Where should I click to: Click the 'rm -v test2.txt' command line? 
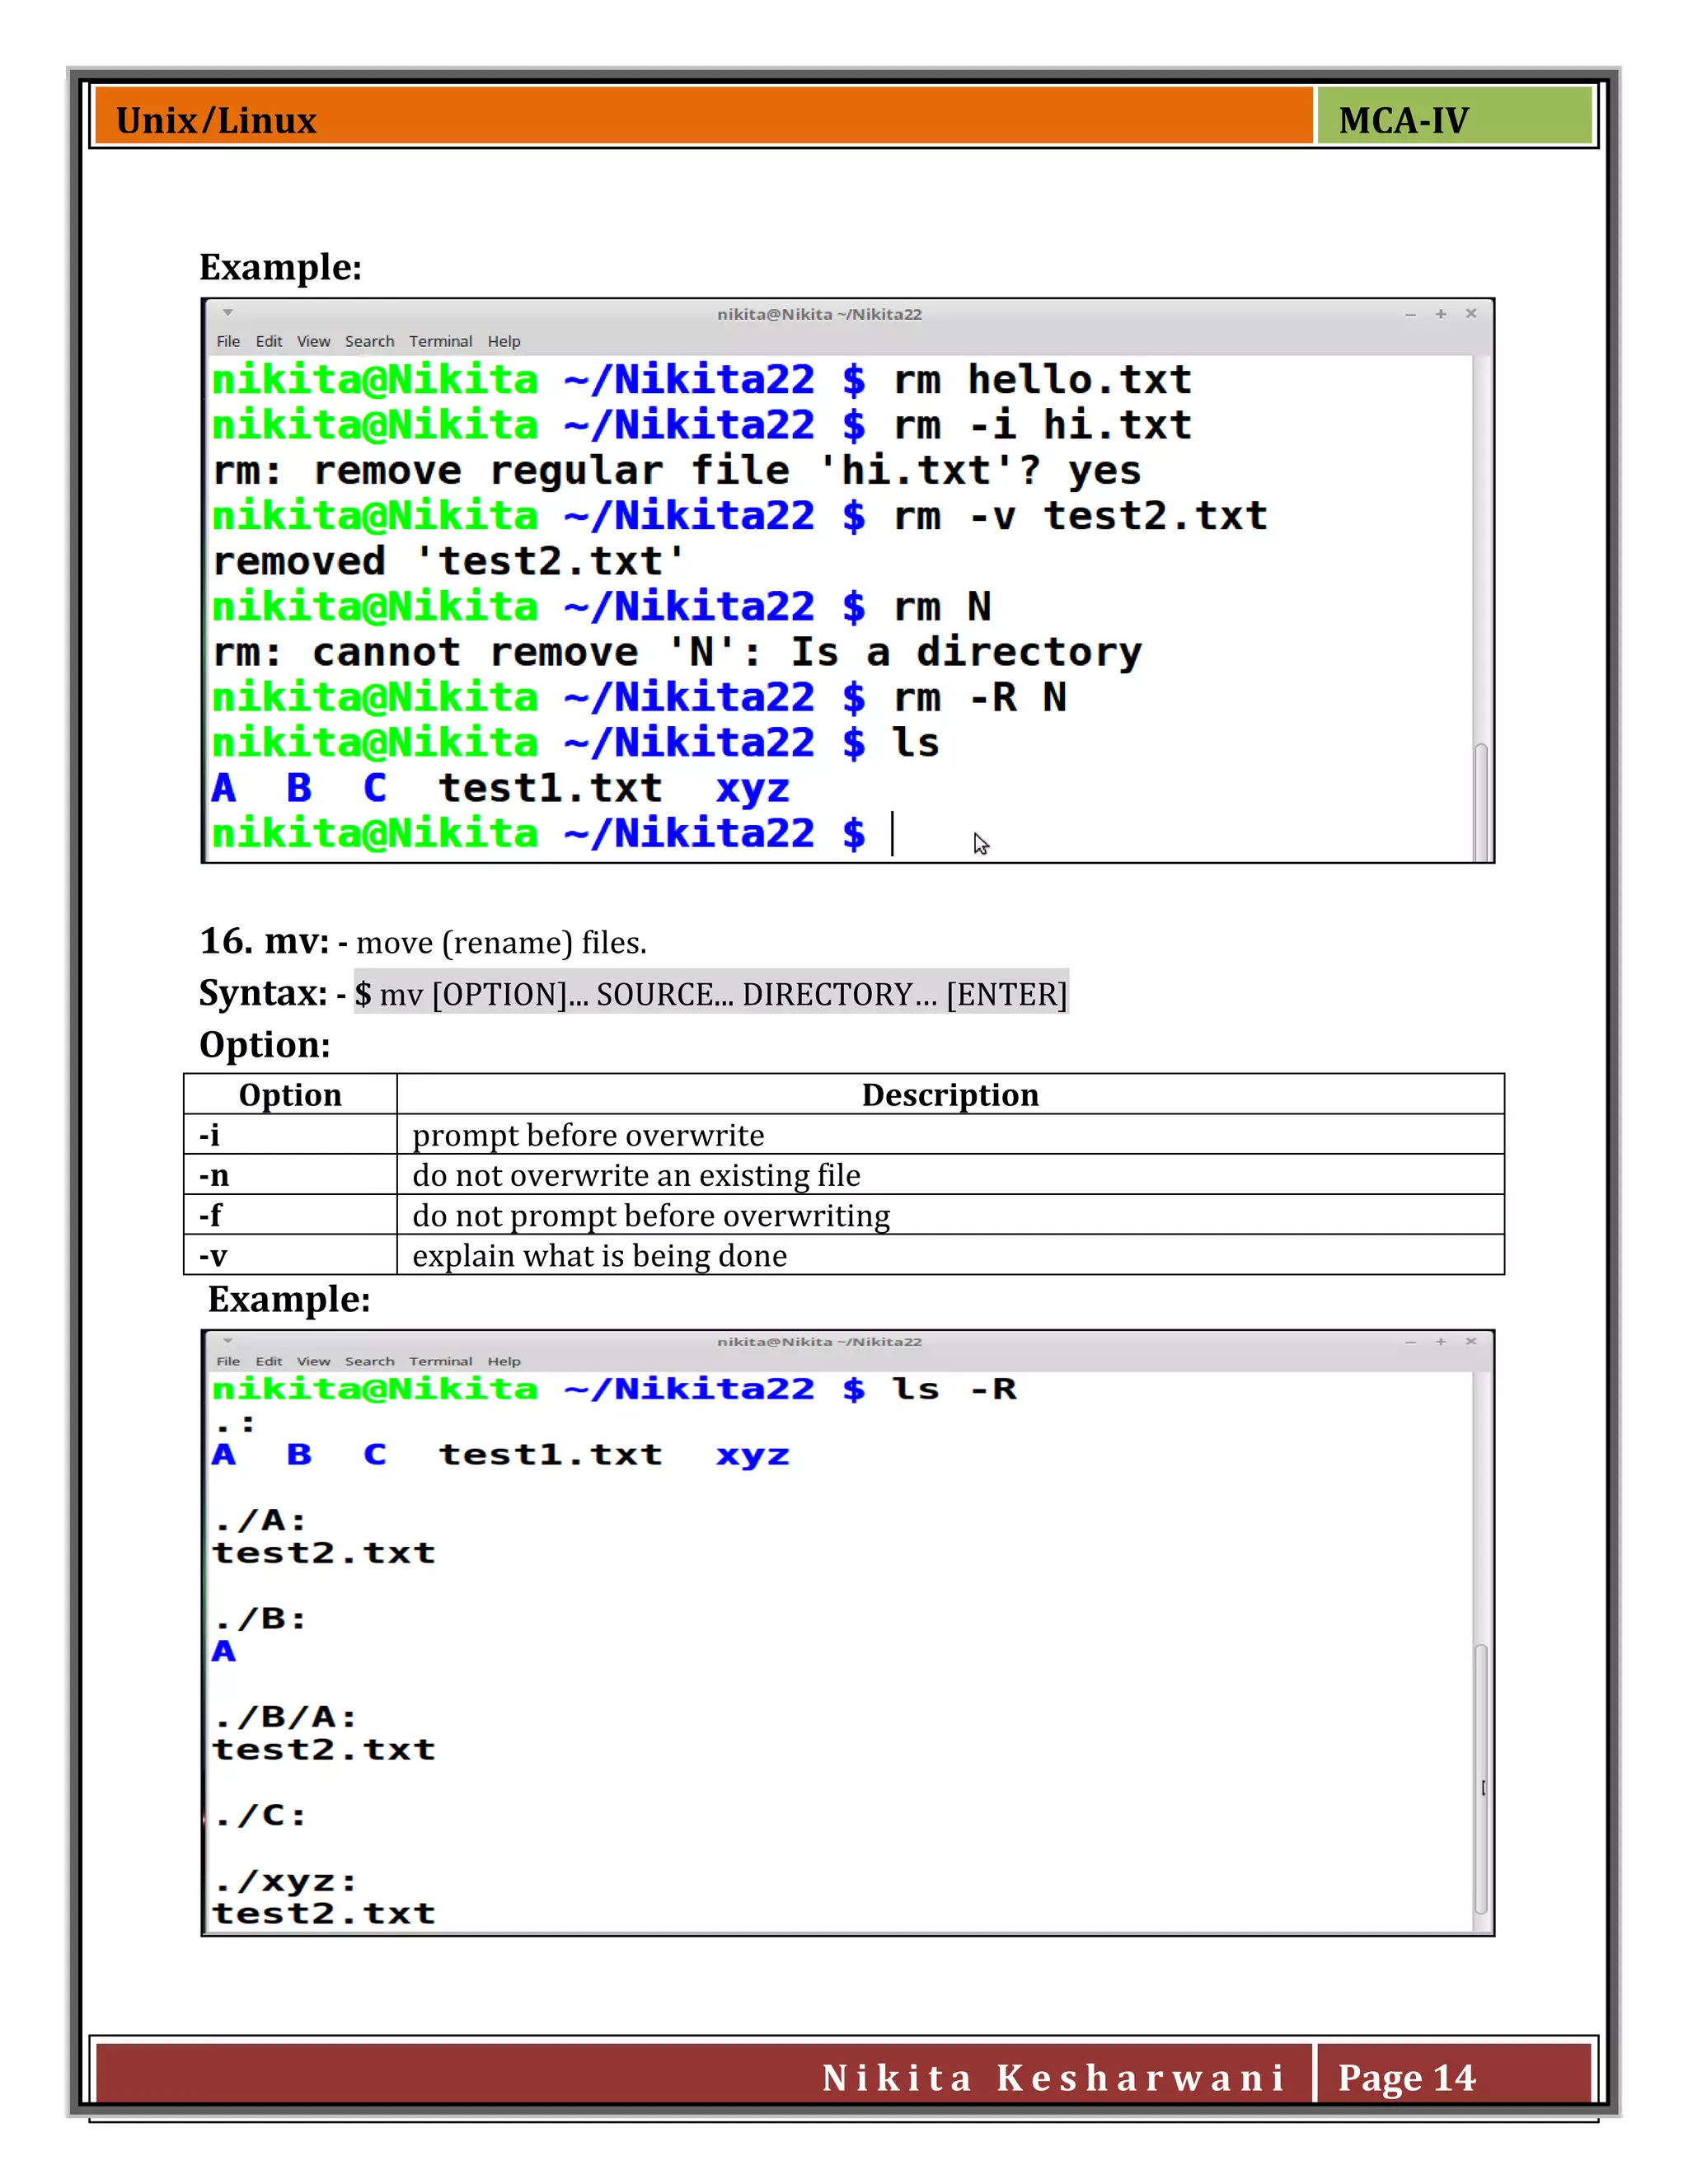[x=740, y=516]
